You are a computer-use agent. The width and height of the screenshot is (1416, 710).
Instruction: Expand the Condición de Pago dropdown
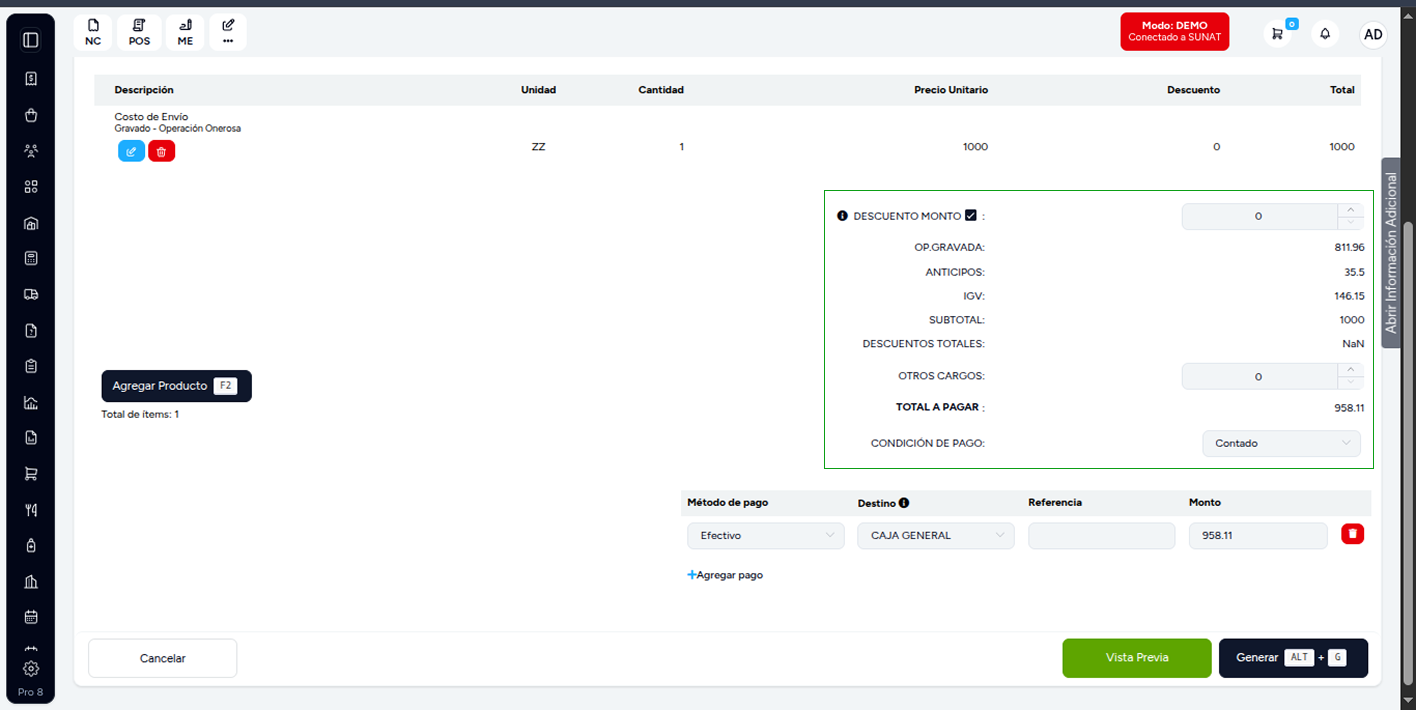pyautogui.click(x=1281, y=443)
